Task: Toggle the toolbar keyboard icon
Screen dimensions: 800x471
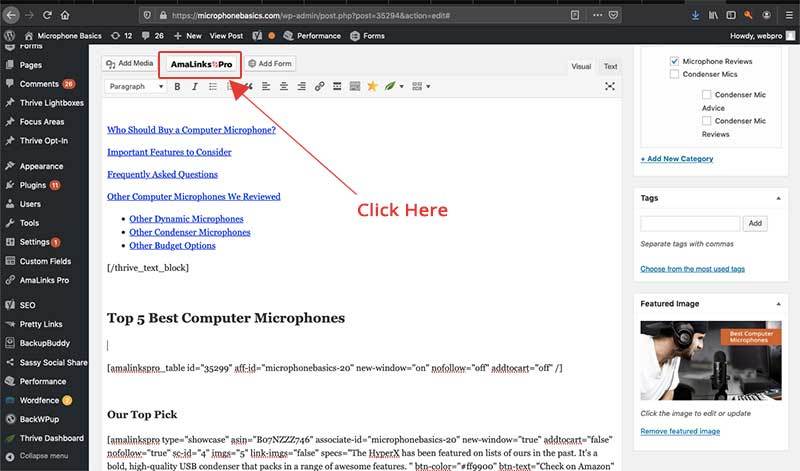Action: click(355, 86)
